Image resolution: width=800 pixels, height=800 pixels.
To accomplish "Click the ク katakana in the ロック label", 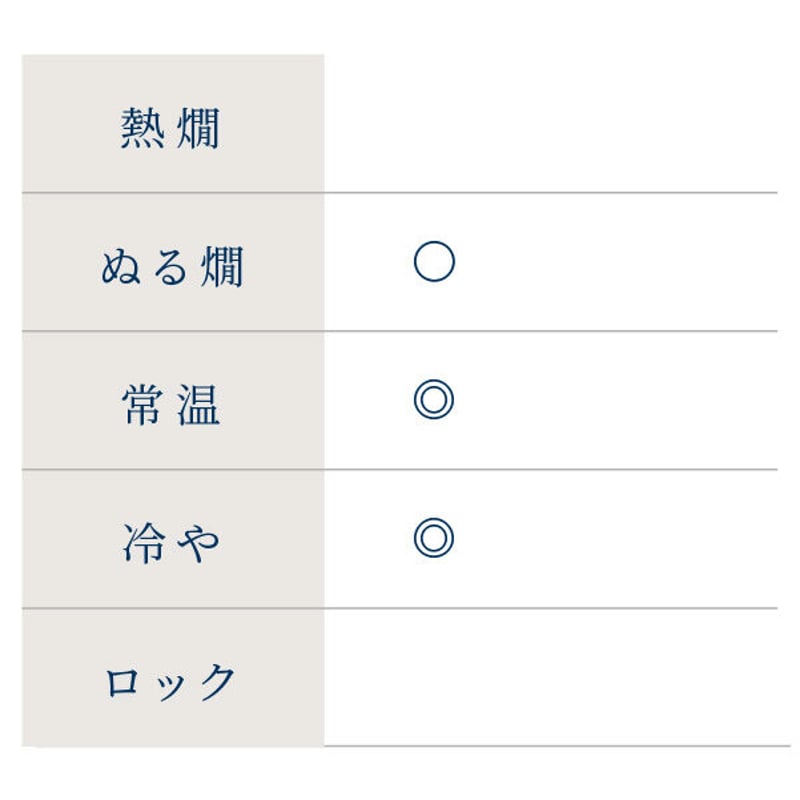I will [217, 682].
